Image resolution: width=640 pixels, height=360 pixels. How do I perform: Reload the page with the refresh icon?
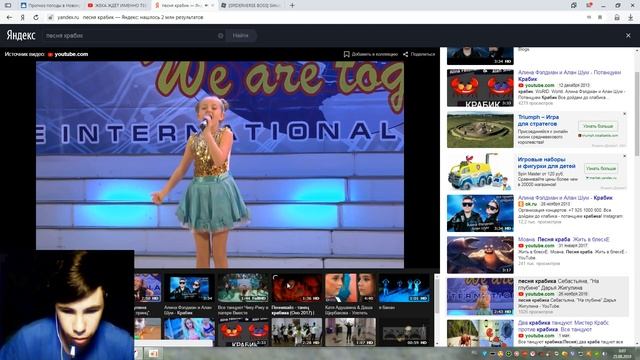click(36, 18)
